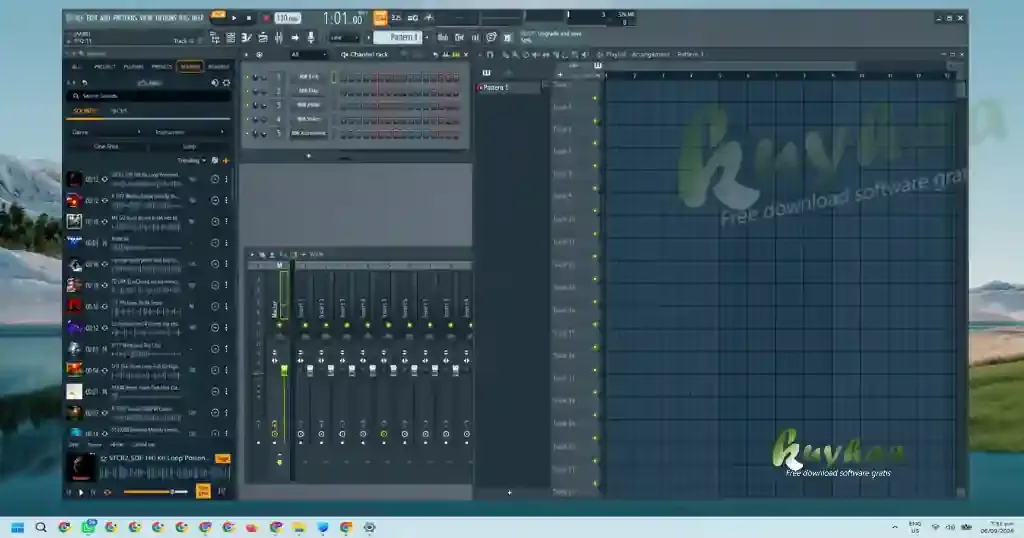
Task: Select Pattern 1 in the playlist picker
Action: coord(509,87)
